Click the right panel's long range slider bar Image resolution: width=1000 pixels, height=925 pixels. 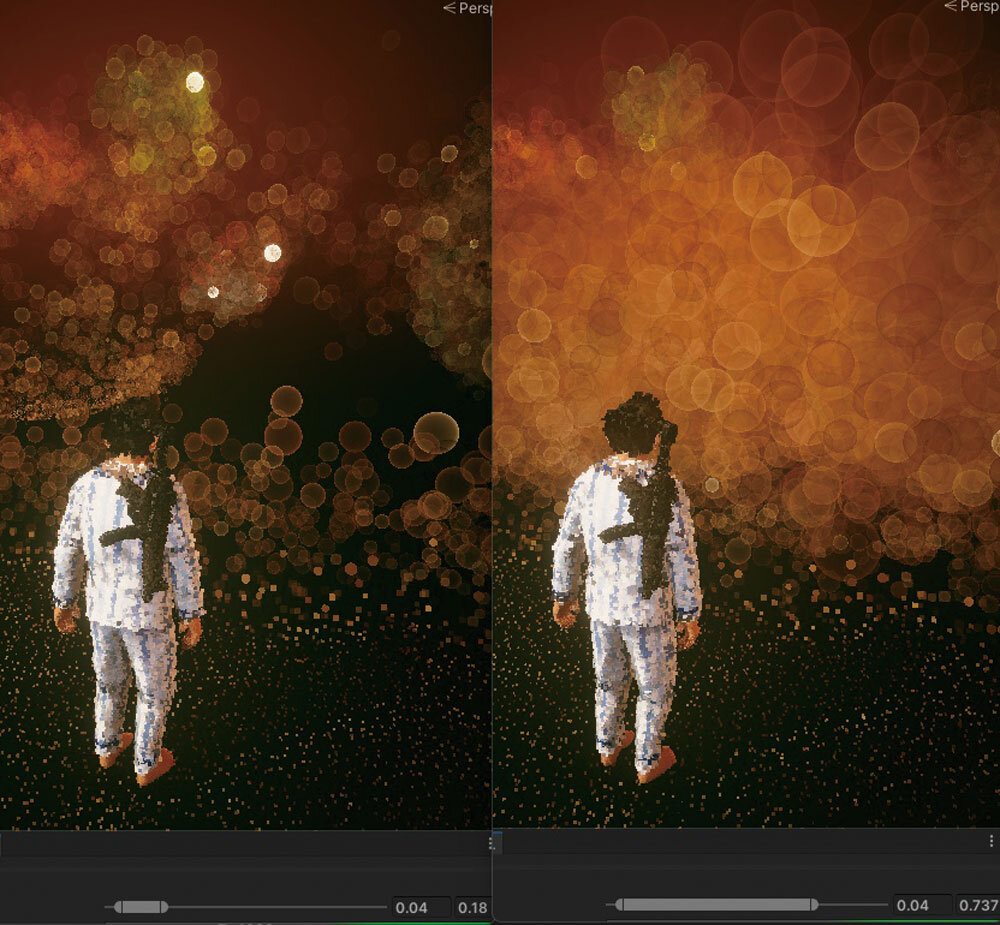tap(715, 904)
